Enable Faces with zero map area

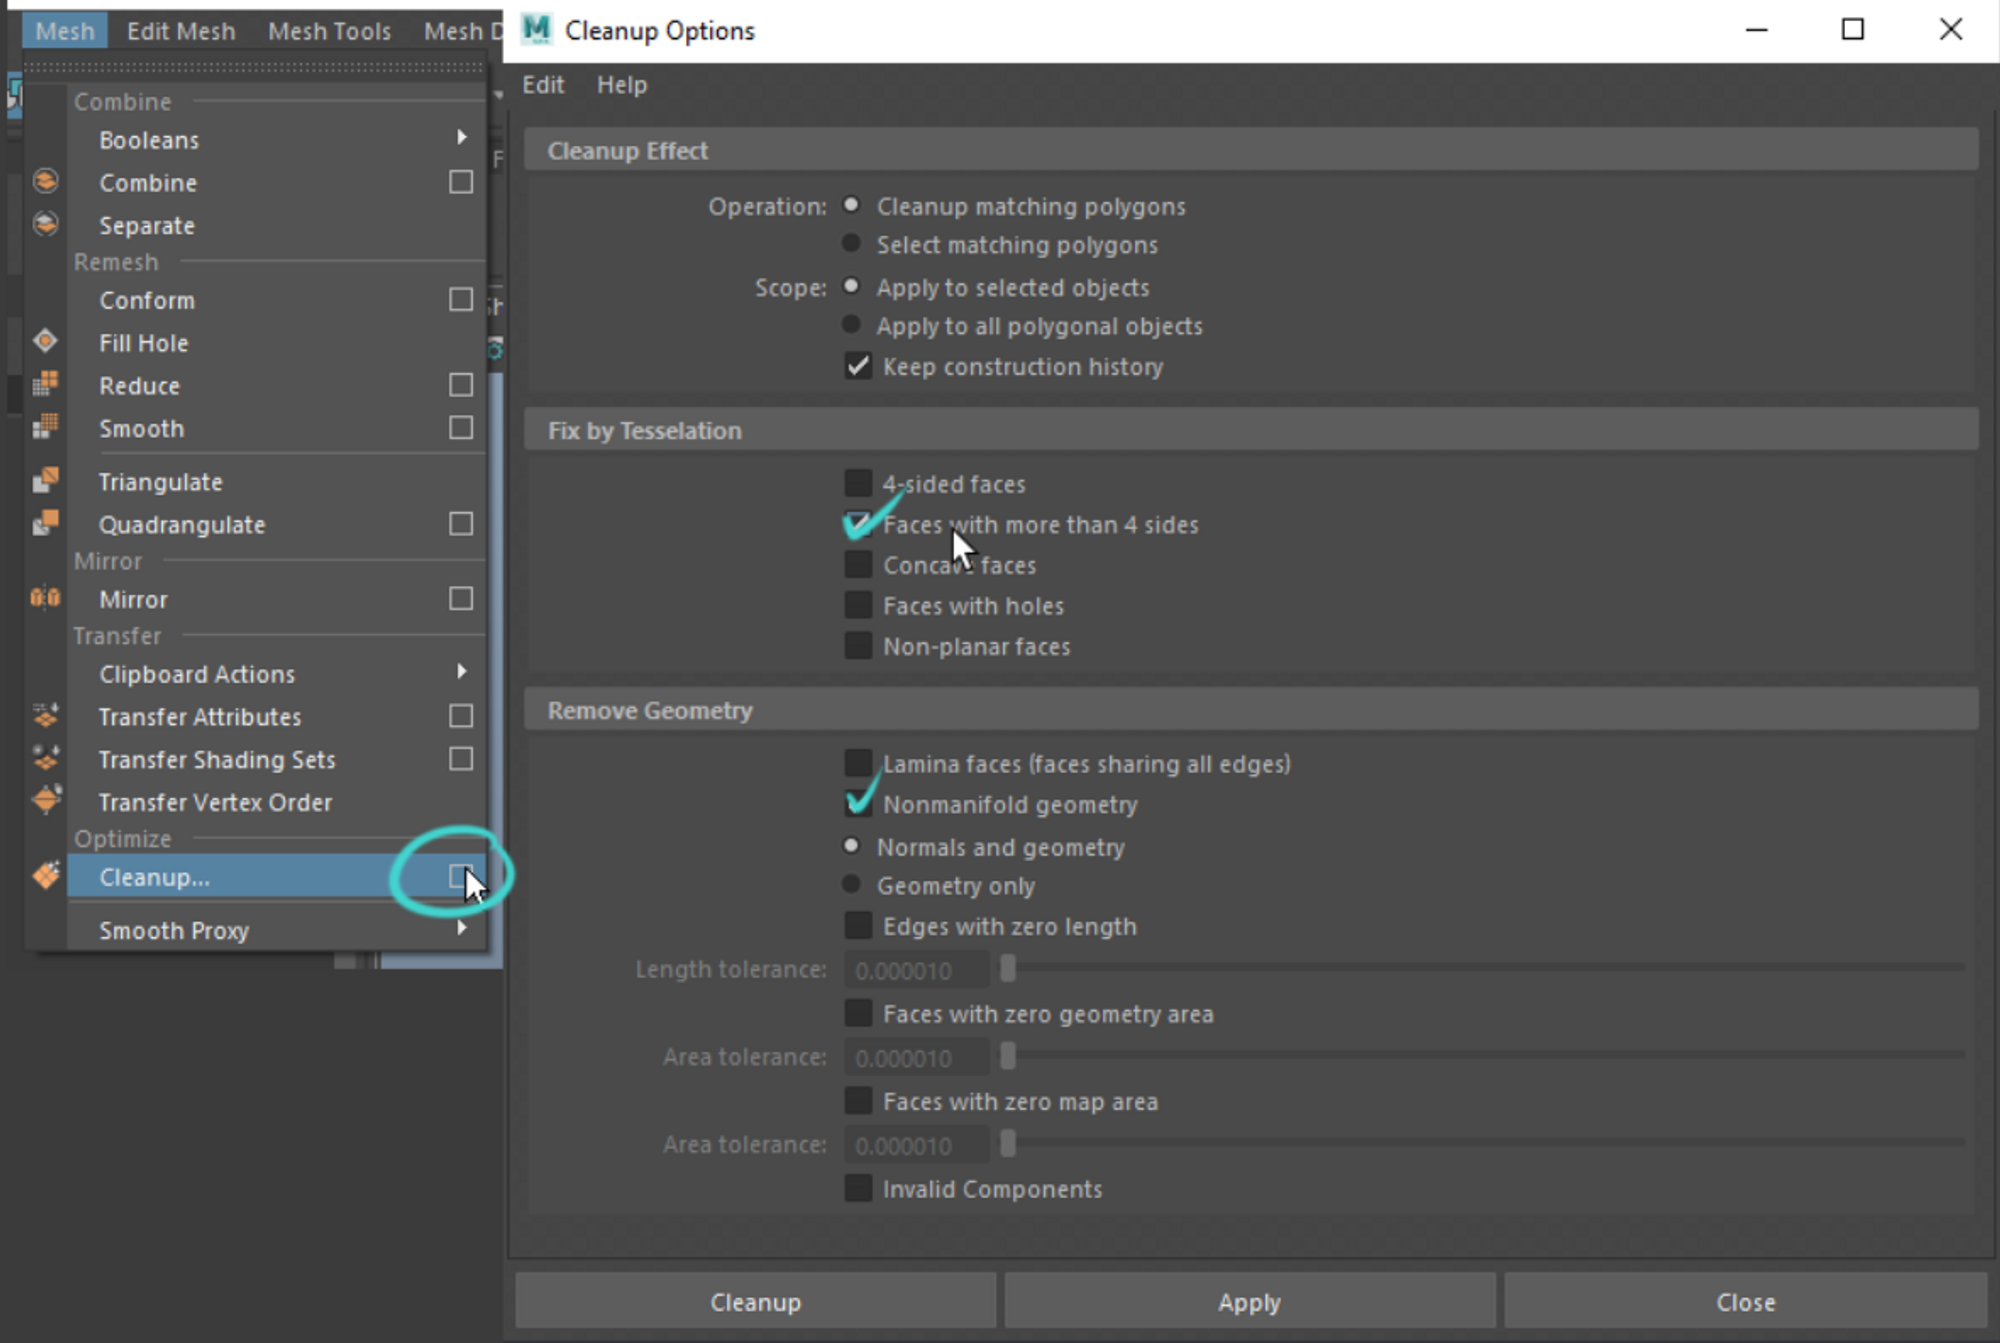[858, 1101]
